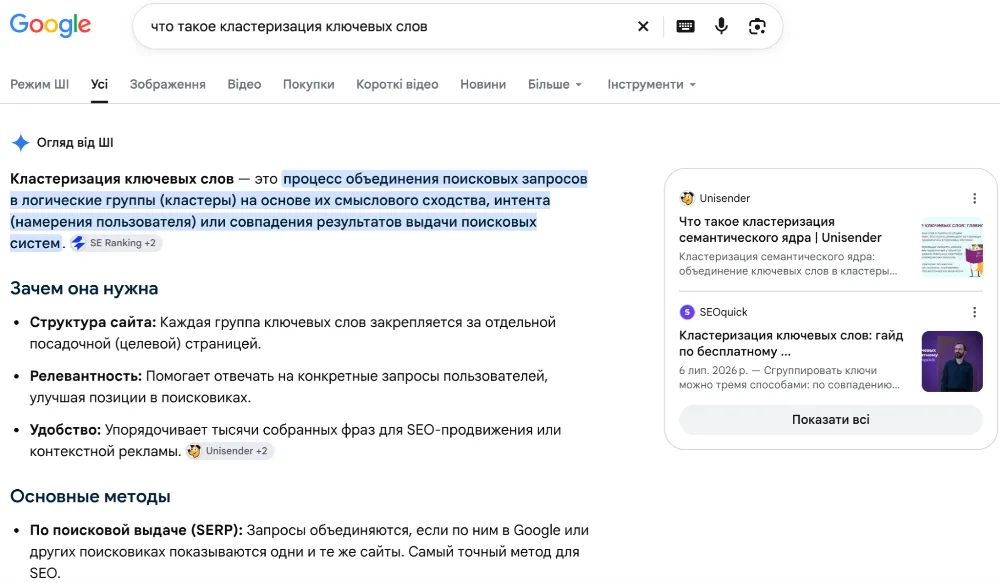Viewport: 1000px width, 583px height.
Task: Open SEOquick Кластеризация ключевых слов гайд link
Action: (791, 343)
